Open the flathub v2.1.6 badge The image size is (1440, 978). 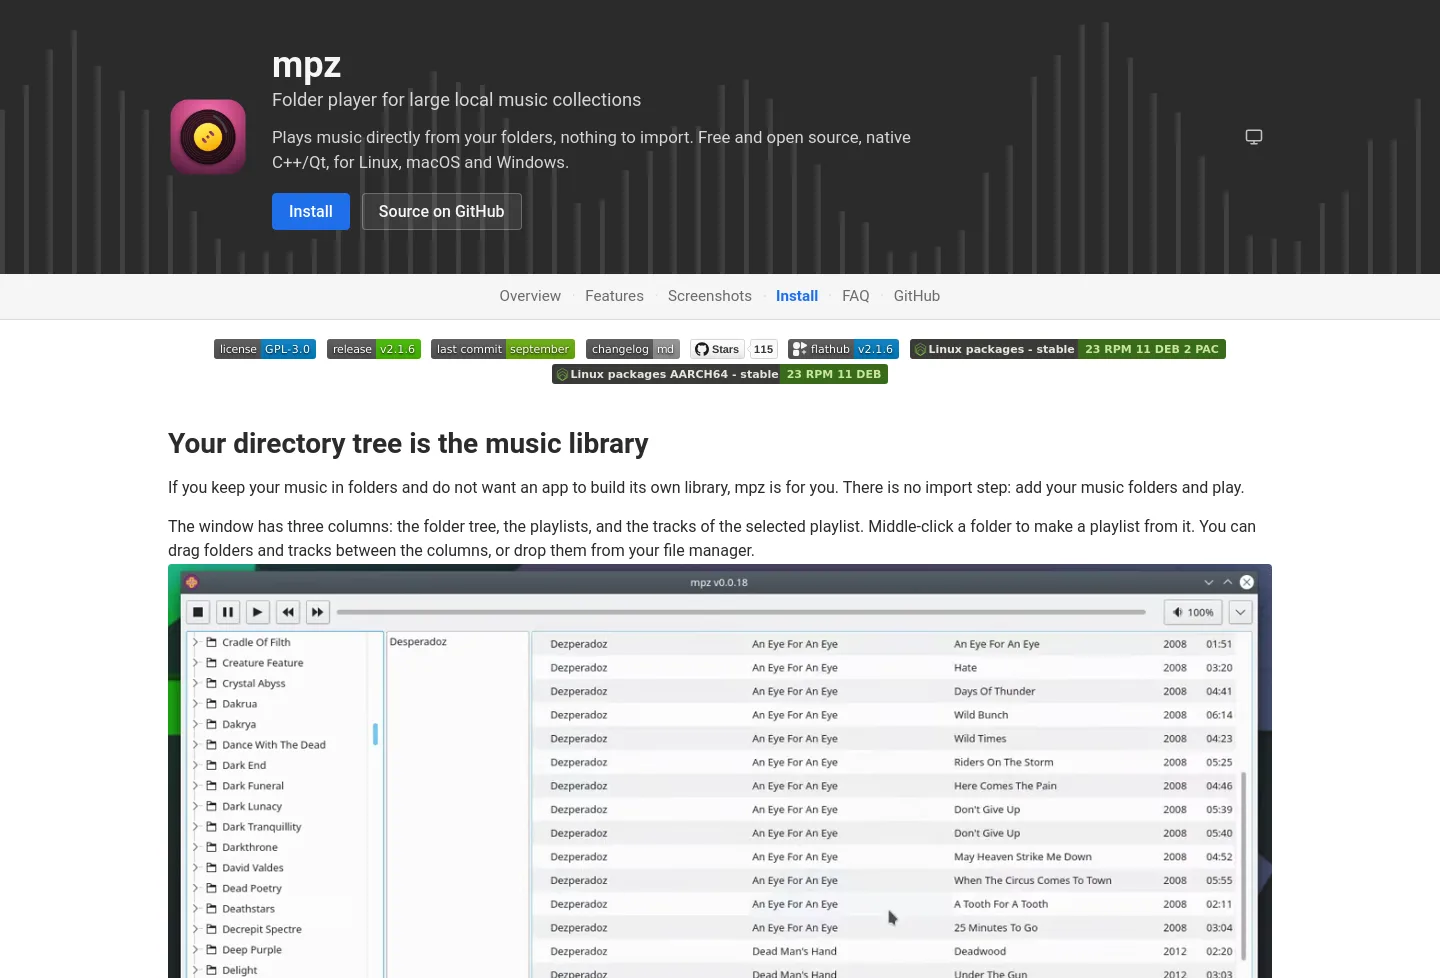pos(843,349)
